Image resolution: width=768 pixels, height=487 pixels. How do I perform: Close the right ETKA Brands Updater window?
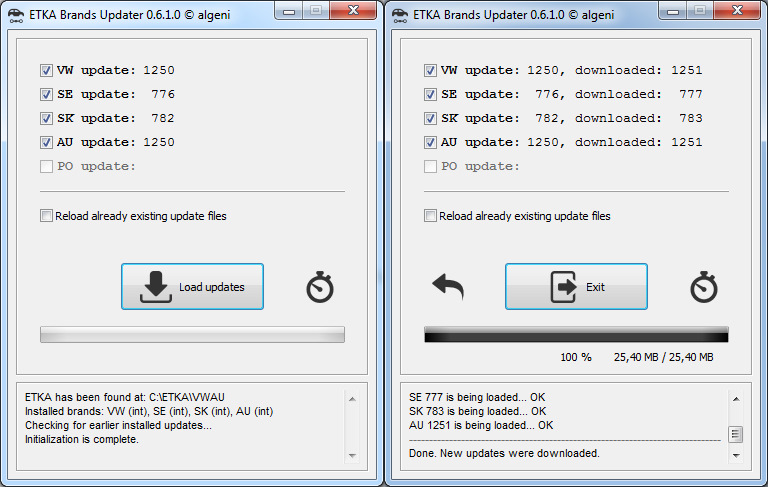pyautogui.click(x=737, y=11)
